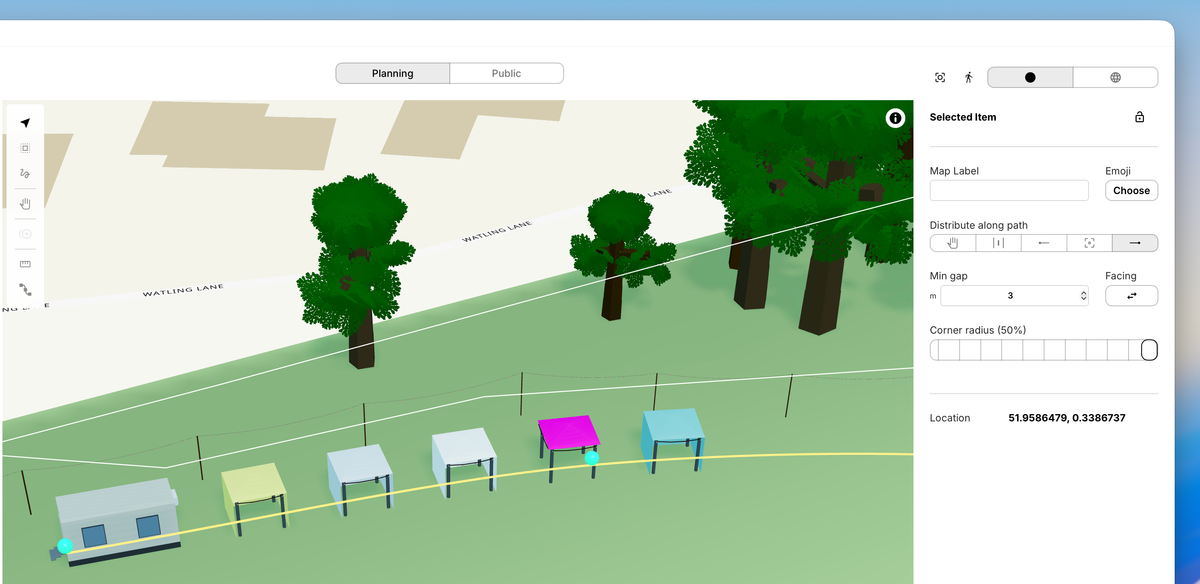This screenshot has height=584, width=1200.
Task: Choose an emoji for the item
Action: point(1131,190)
